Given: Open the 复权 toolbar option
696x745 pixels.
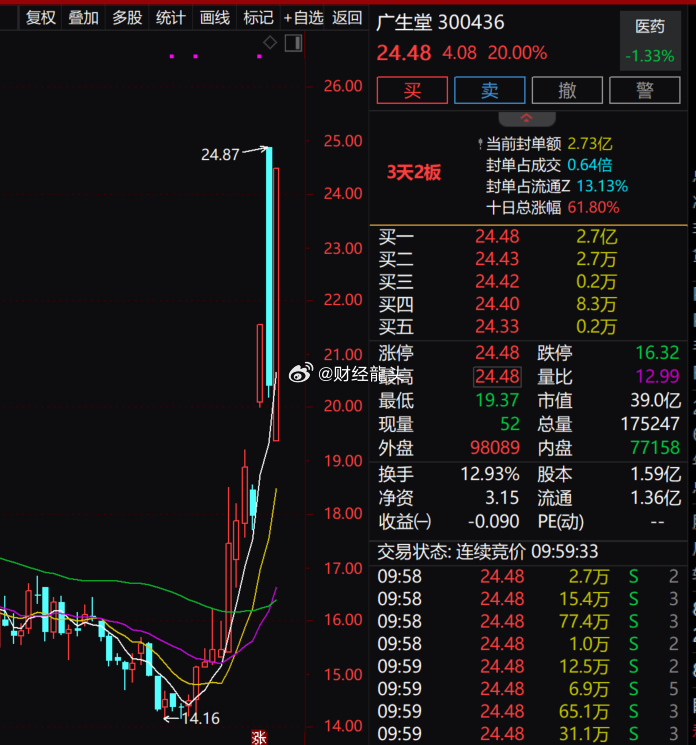Looking at the screenshot, I should pyautogui.click(x=40, y=18).
